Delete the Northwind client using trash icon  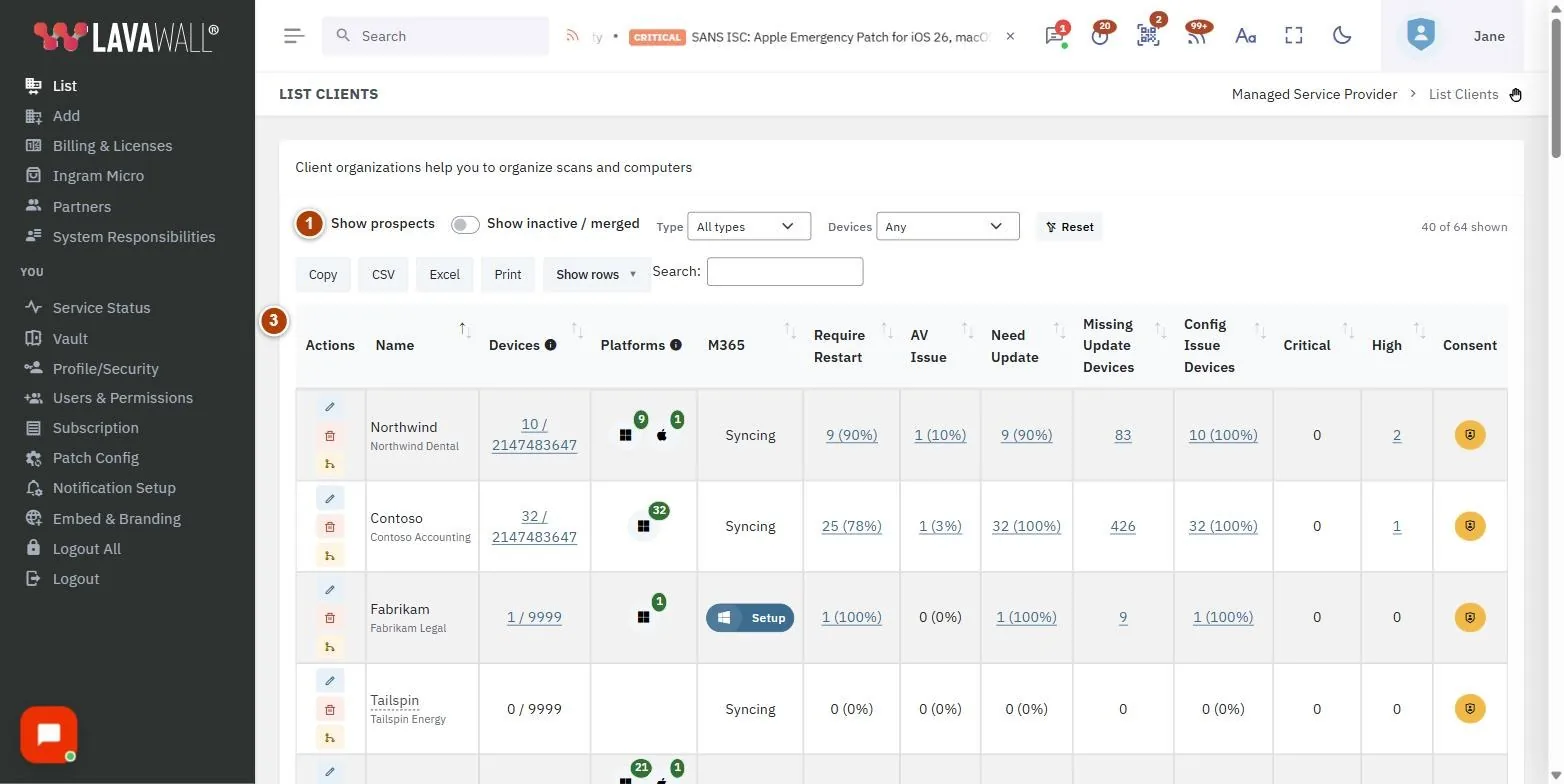coord(330,436)
